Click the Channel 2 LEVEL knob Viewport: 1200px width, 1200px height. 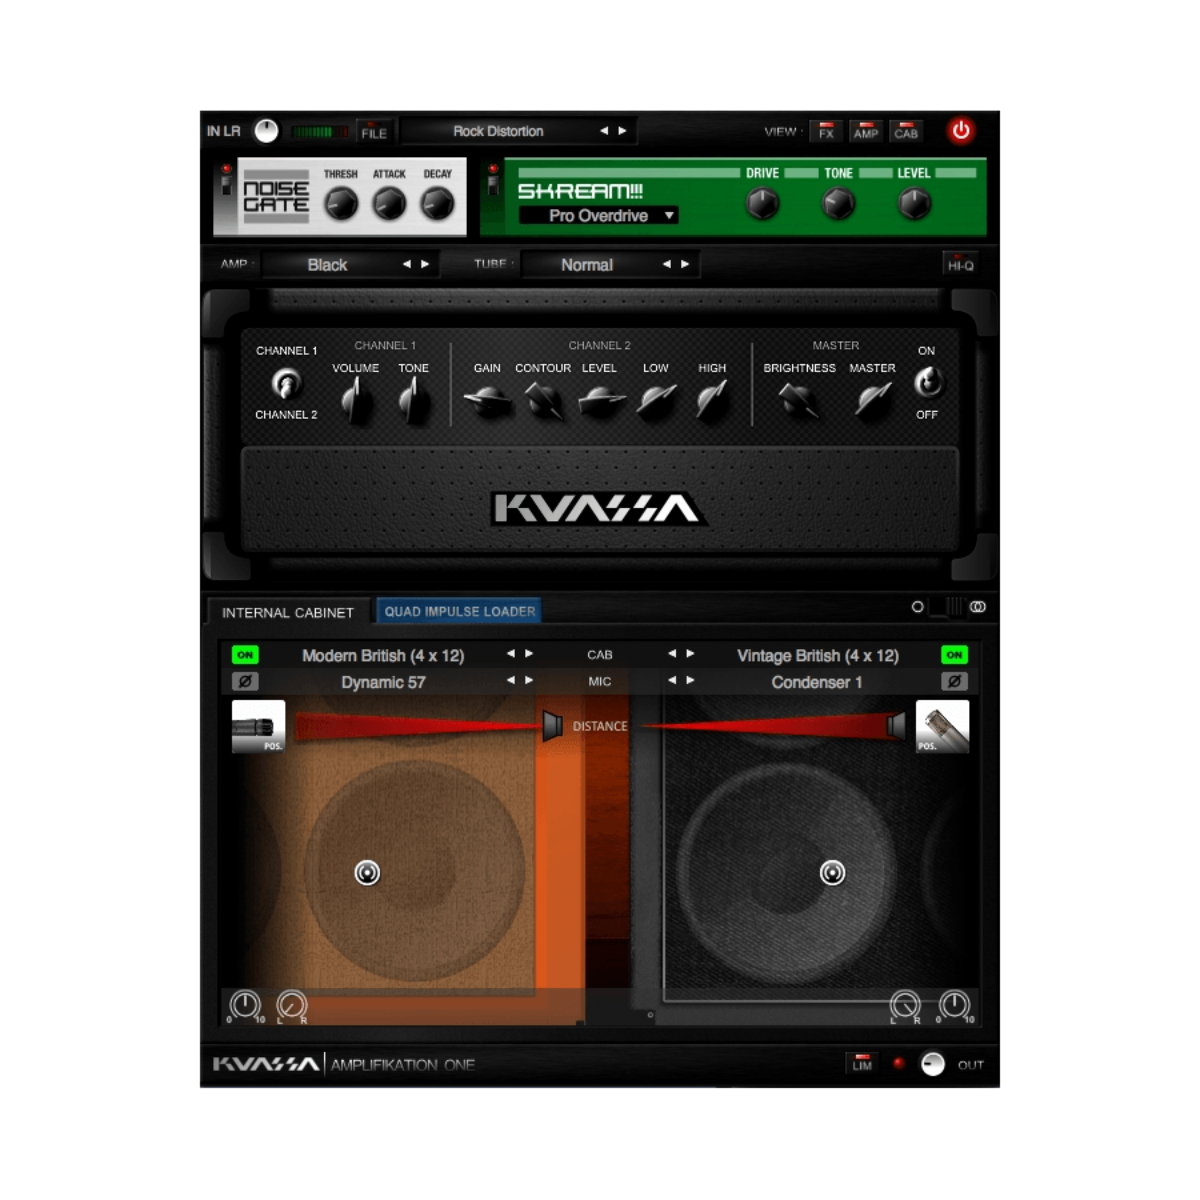coord(600,401)
